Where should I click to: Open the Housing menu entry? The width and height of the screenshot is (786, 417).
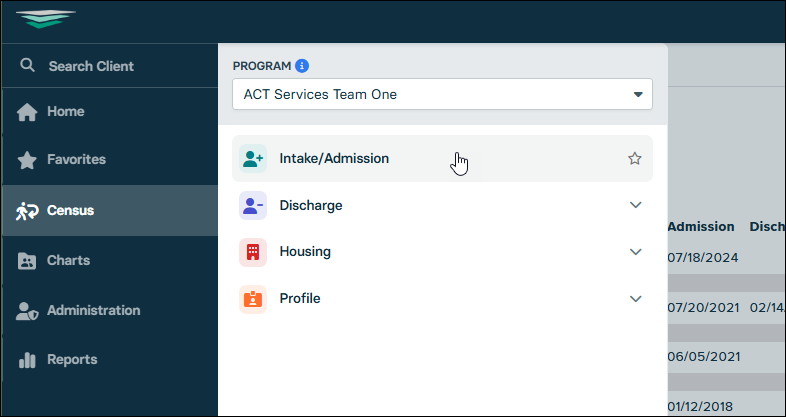[x=305, y=251]
